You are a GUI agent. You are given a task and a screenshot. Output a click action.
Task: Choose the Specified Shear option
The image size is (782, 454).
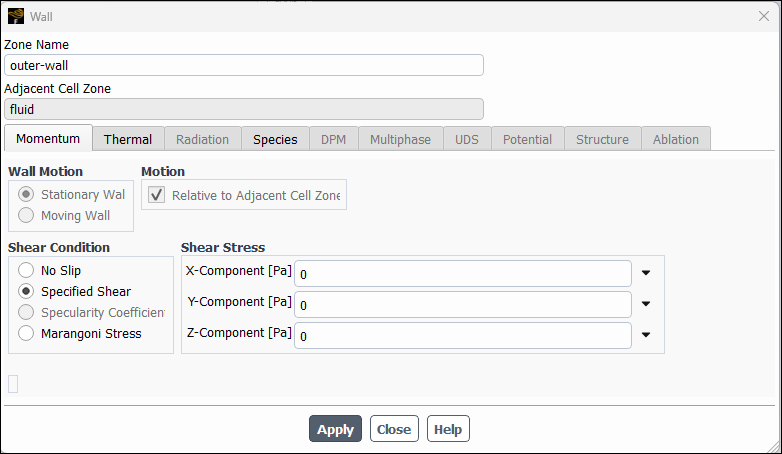coord(26,292)
